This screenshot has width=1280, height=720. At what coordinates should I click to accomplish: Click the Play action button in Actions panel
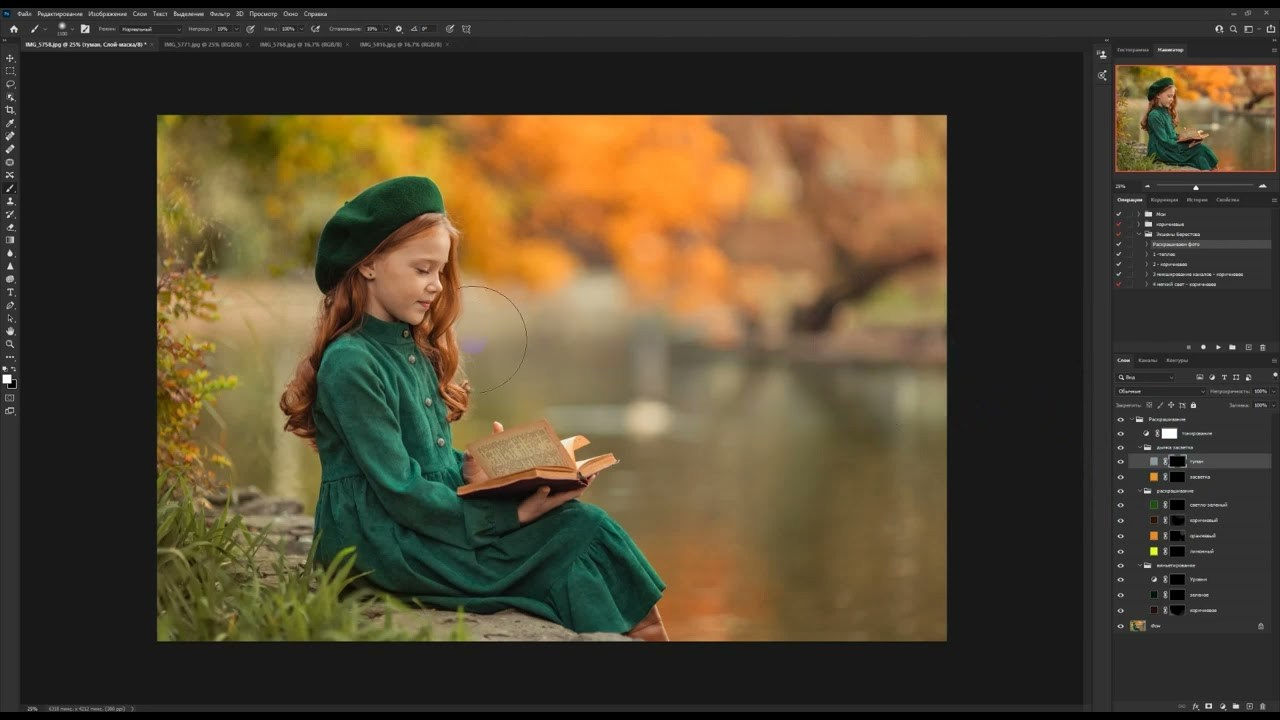pyautogui.click(x=1217, y=347)
